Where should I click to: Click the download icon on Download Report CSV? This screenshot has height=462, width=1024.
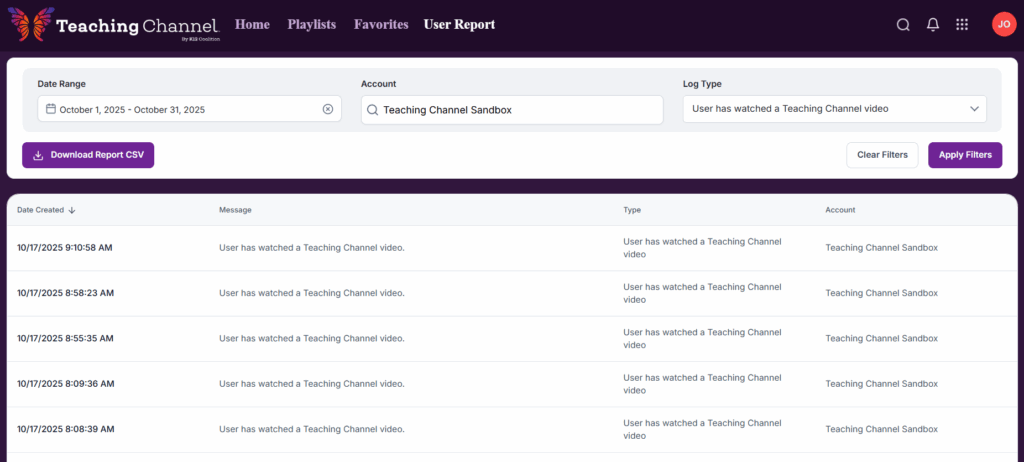tap(39, 156)
